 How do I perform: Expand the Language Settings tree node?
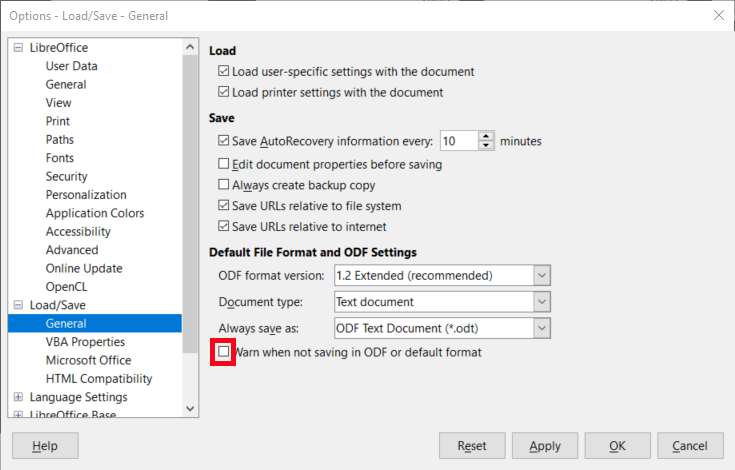18,397
